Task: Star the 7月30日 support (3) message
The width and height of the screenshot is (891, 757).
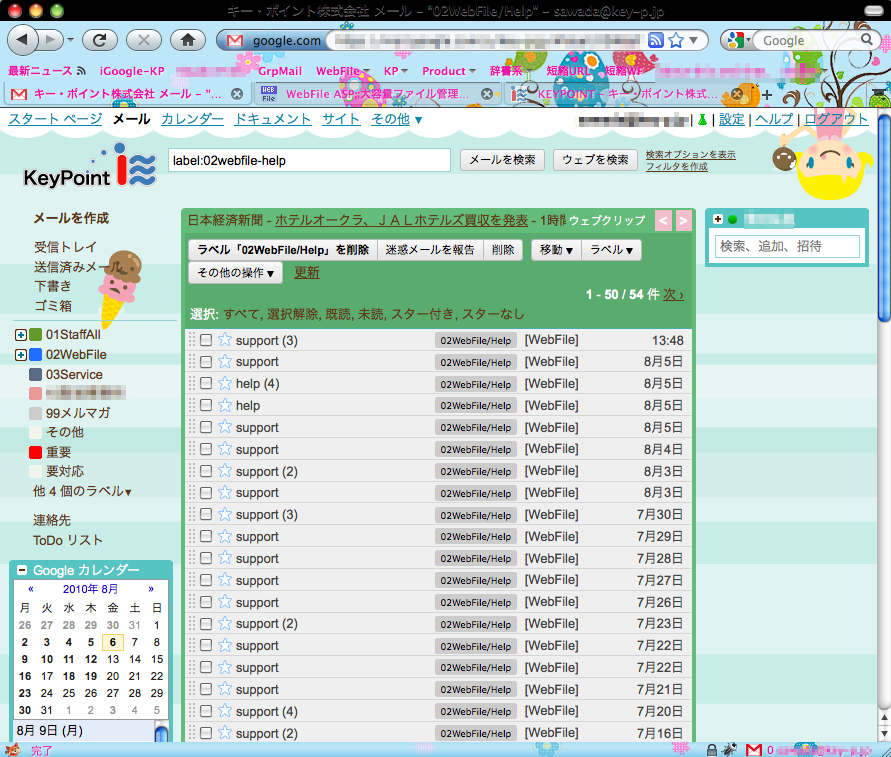Action: click(225, 514)
